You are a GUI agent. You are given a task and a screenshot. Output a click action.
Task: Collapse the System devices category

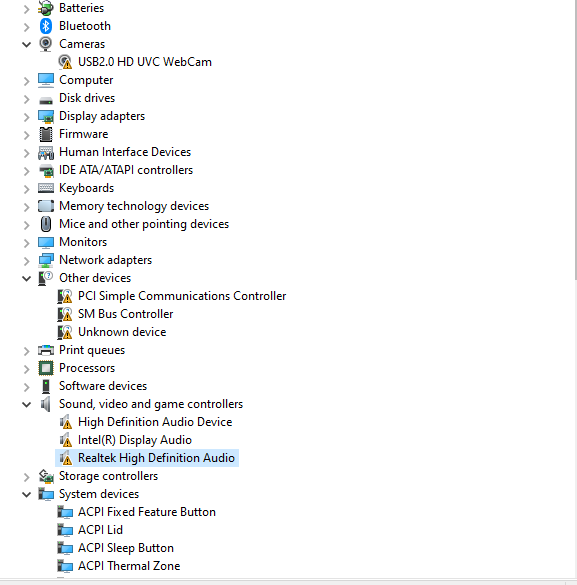(26, 495)
